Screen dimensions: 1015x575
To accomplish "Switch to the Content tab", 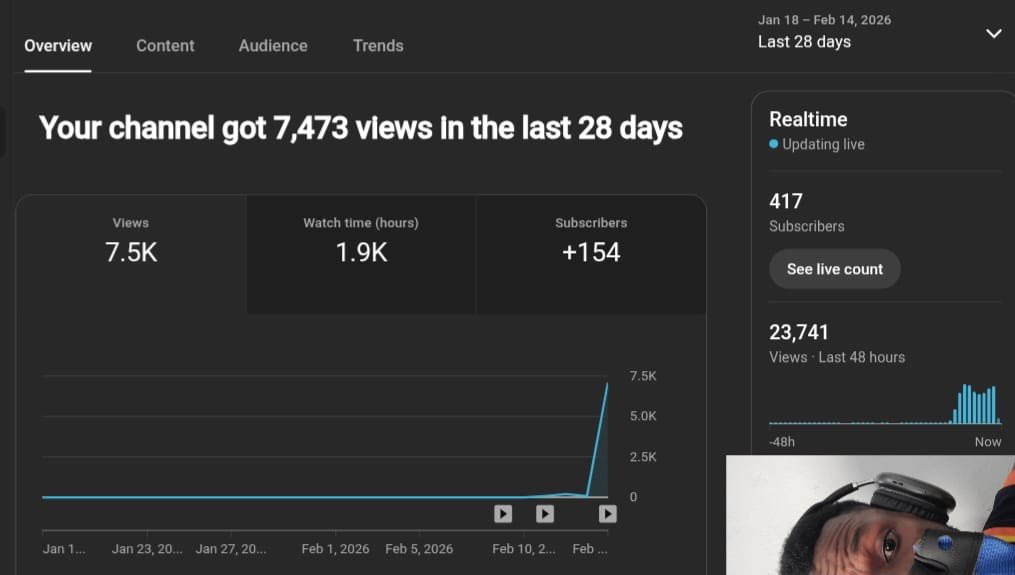I will coord(165,46).
